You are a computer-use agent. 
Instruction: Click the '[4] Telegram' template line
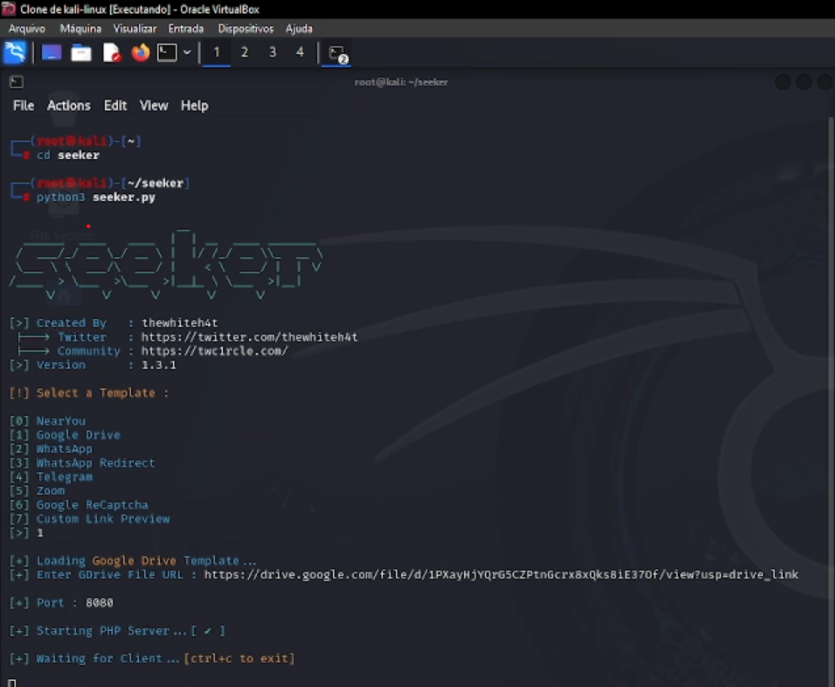[51, 477]
